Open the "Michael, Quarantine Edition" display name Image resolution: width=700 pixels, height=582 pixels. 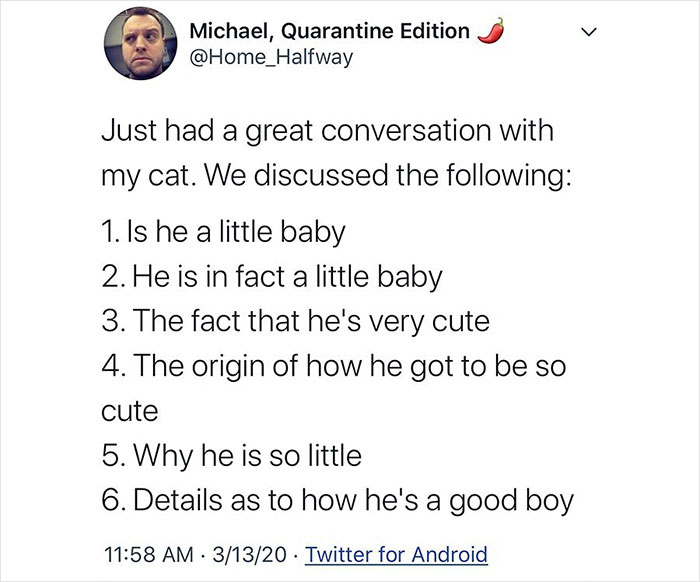point(329,31)
